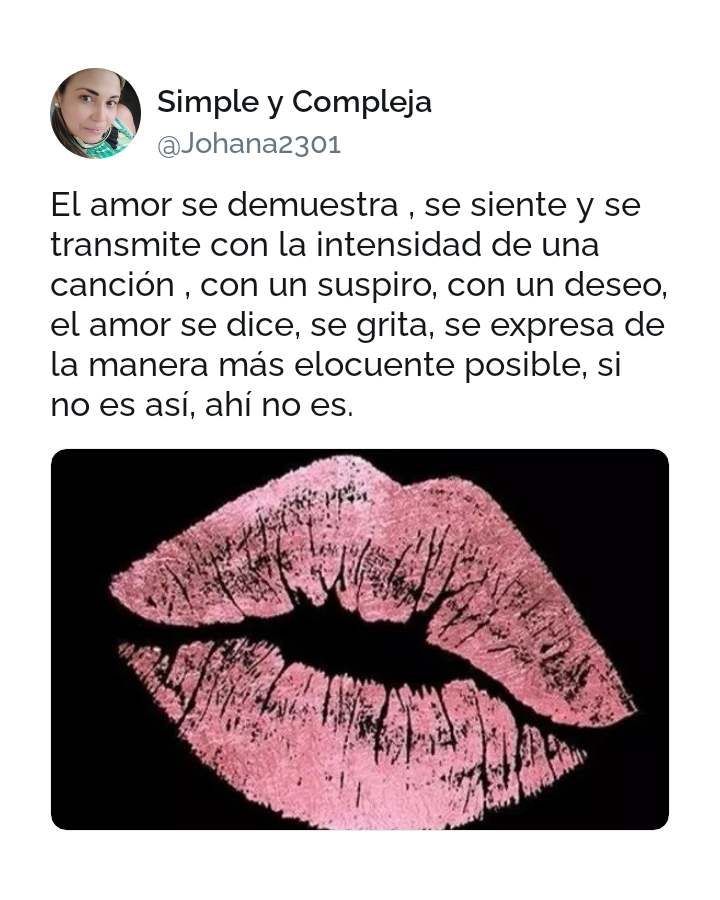
Task: Select the word posible in the tweet
Action: (x=522, y=366)
